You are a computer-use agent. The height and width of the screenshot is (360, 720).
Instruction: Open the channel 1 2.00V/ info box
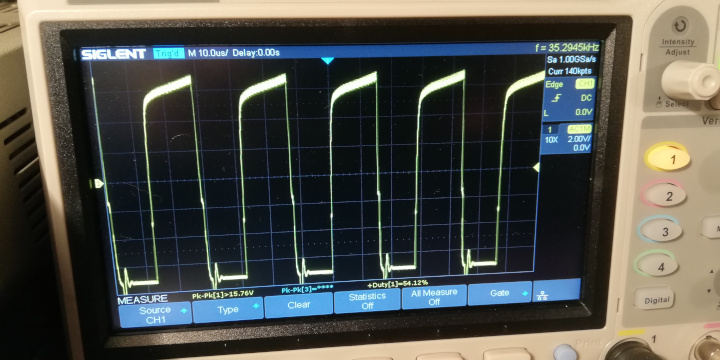(568, 139)
